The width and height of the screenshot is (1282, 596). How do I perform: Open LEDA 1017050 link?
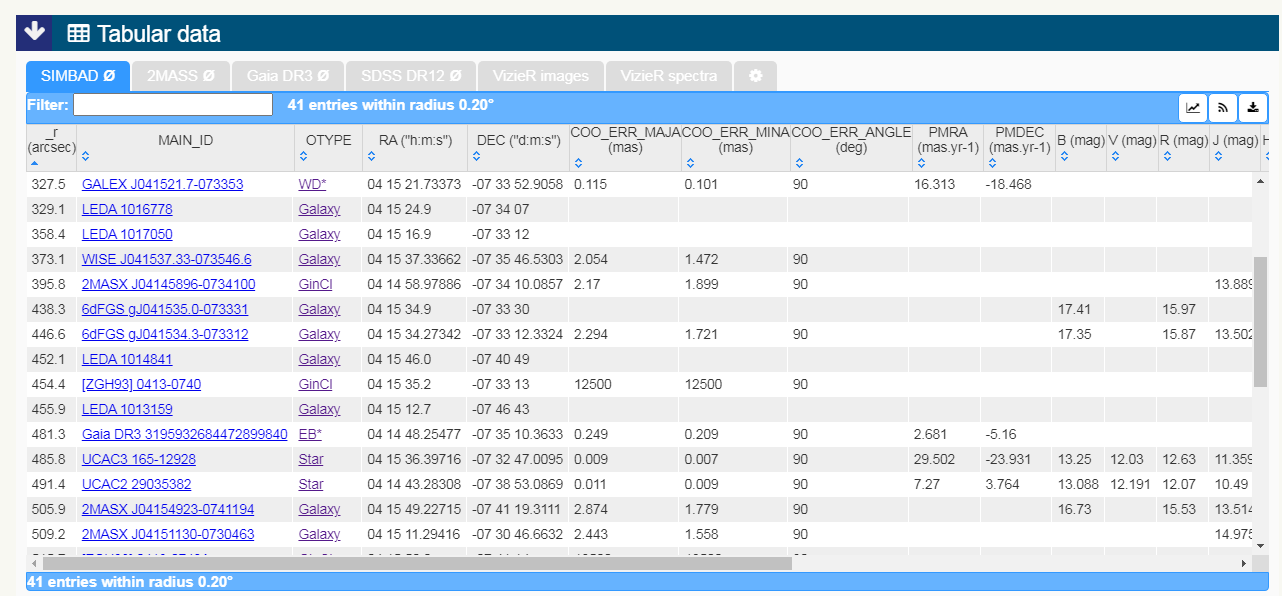point(127,234)
